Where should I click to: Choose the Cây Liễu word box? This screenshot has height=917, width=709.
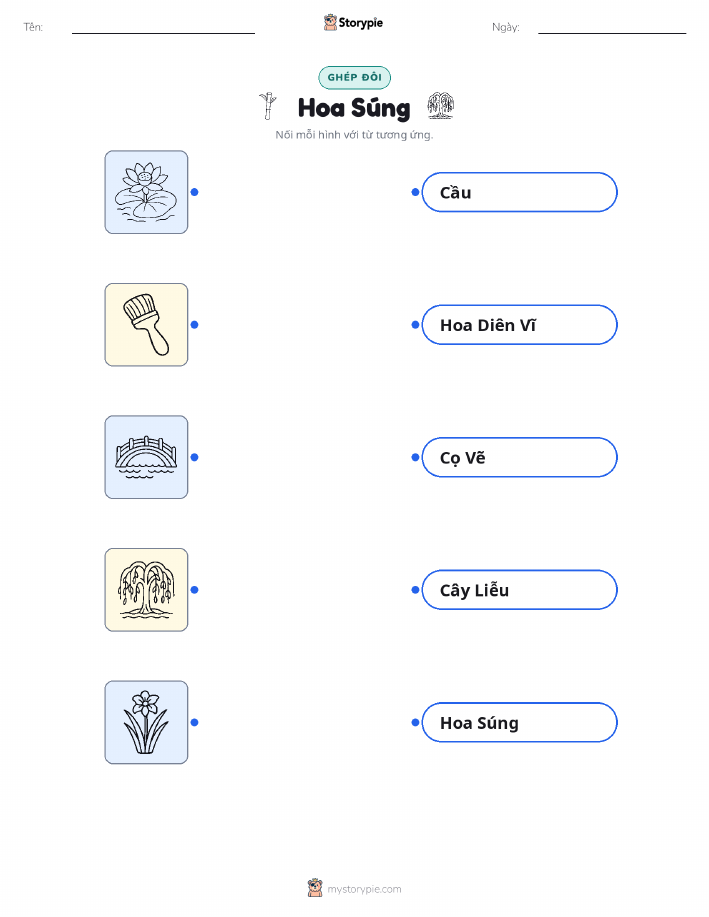click(519, 590)
